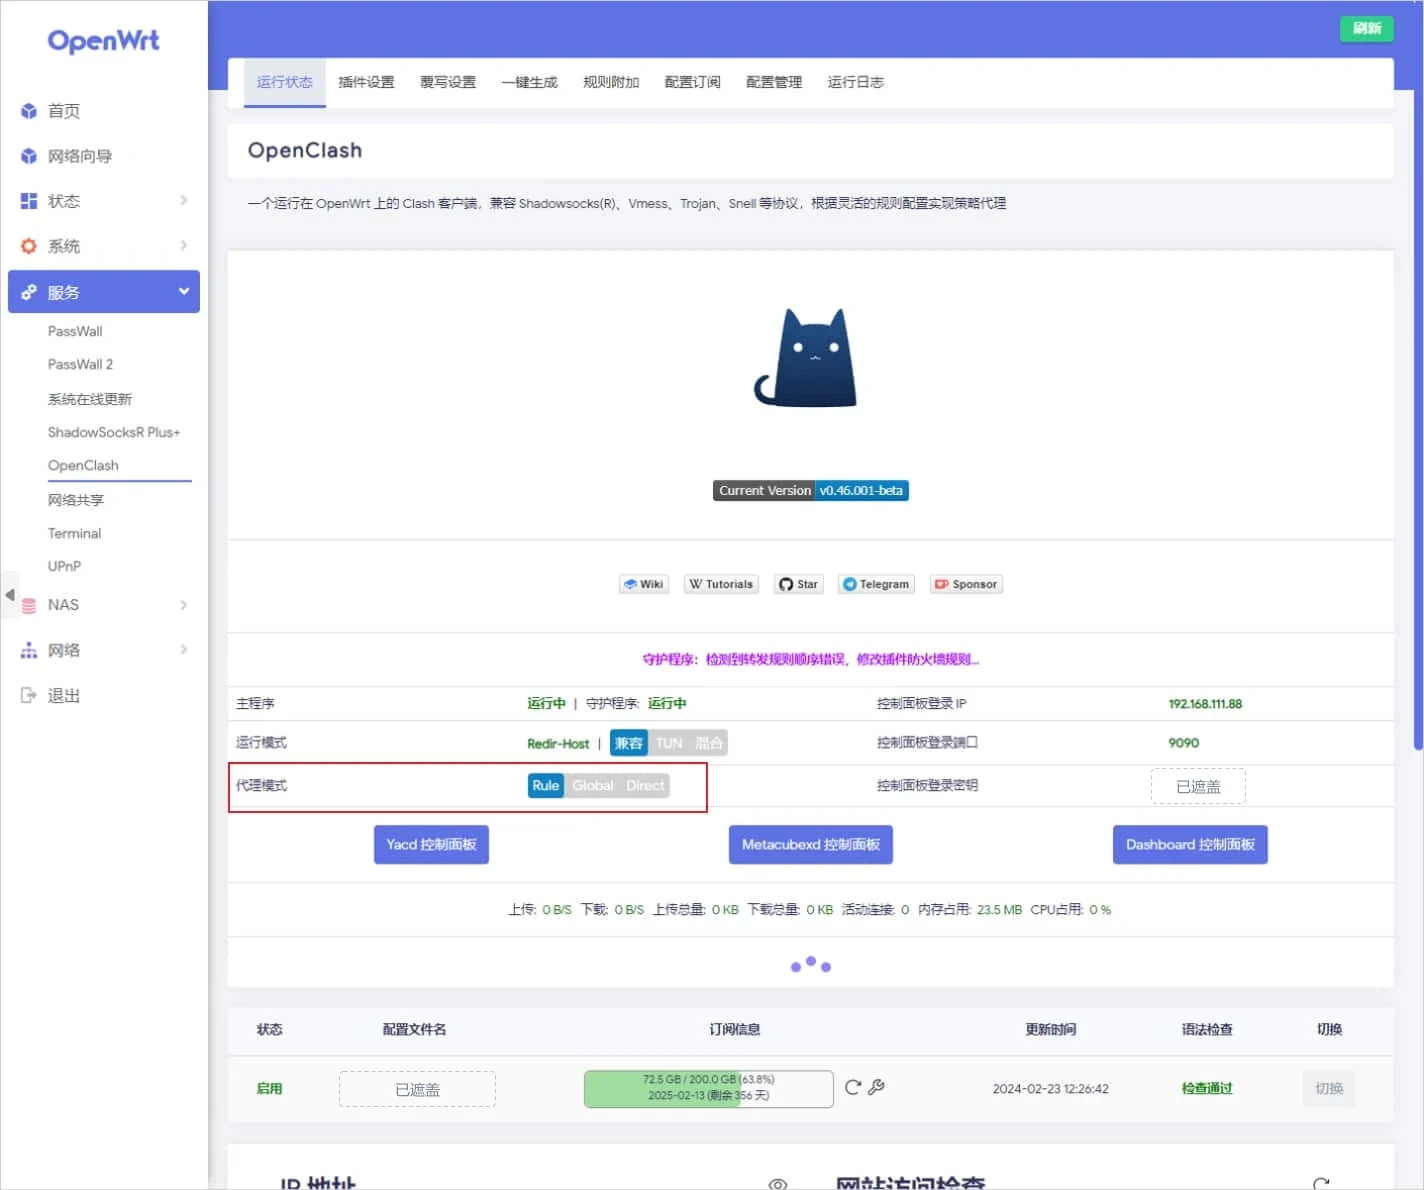1424x1190 pixels.
Task: Click the OpenWrt logo
Action: (104, 41)
